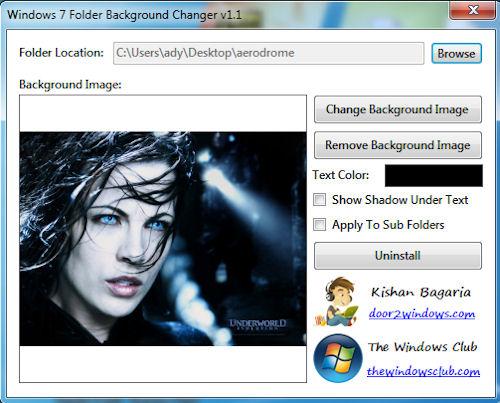Click the Underworld background image preview
The height and width of the screenshot is (403, 500).
pyautogui.click(x=163, y=239)
